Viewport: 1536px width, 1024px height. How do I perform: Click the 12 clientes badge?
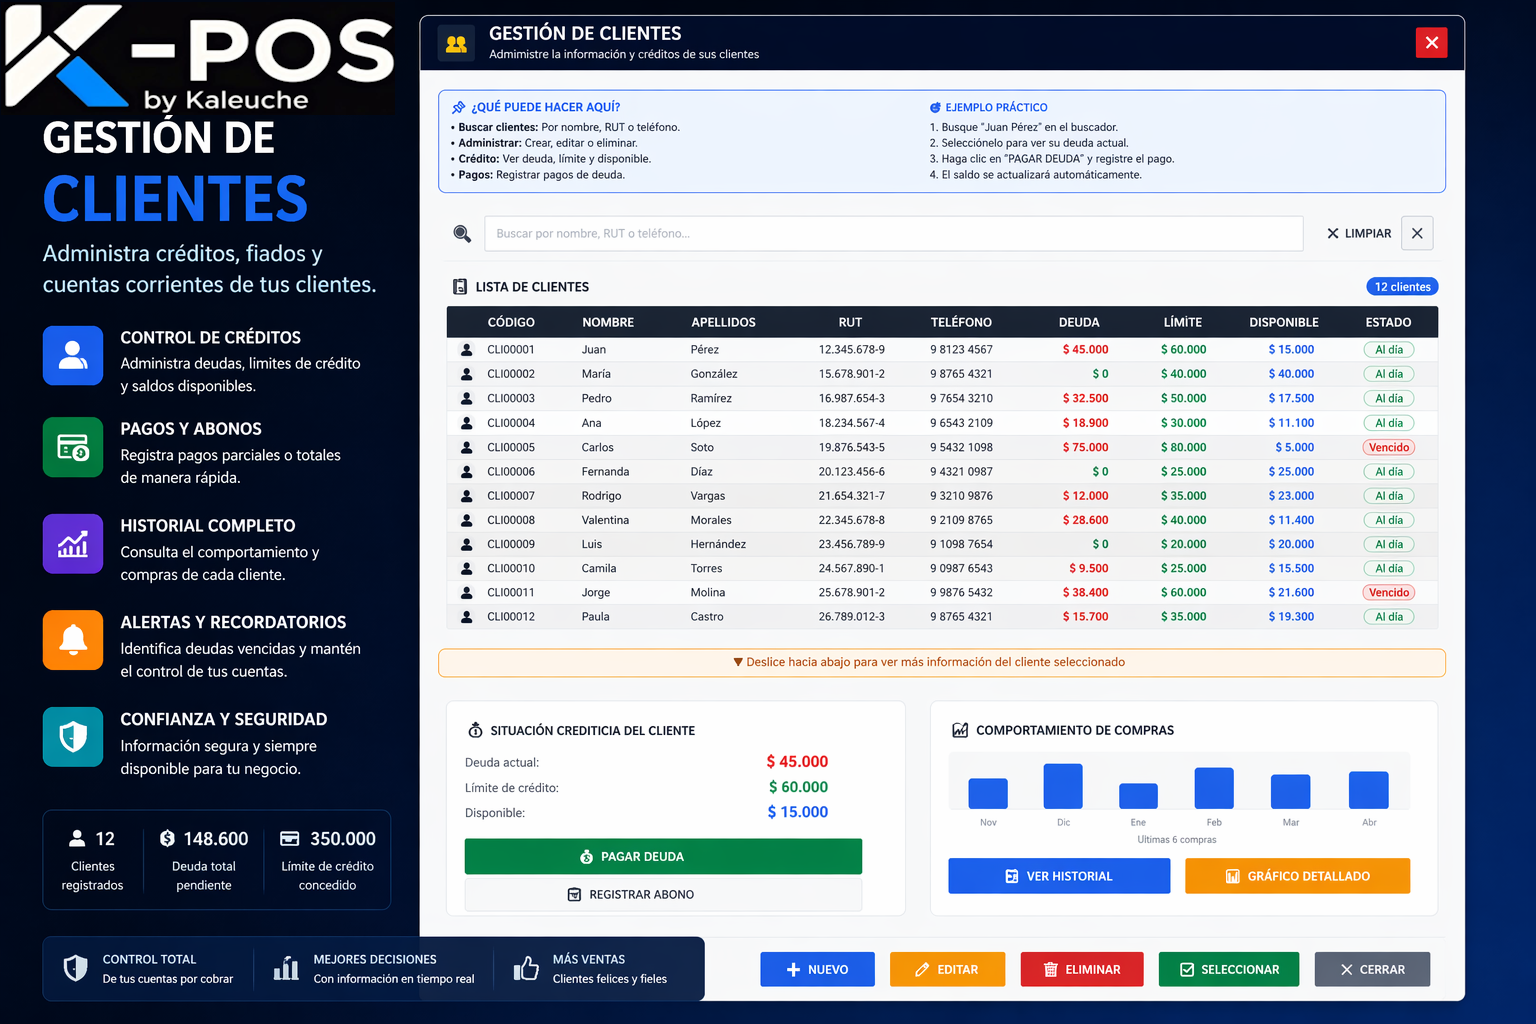1402,287
